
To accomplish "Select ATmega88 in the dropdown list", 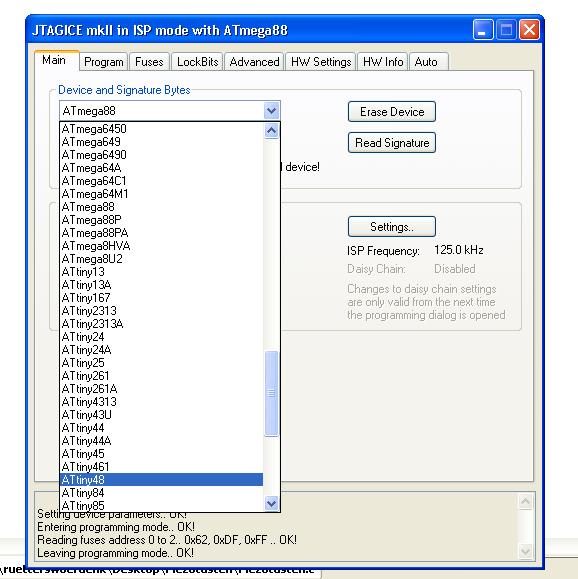I will 161,207.
